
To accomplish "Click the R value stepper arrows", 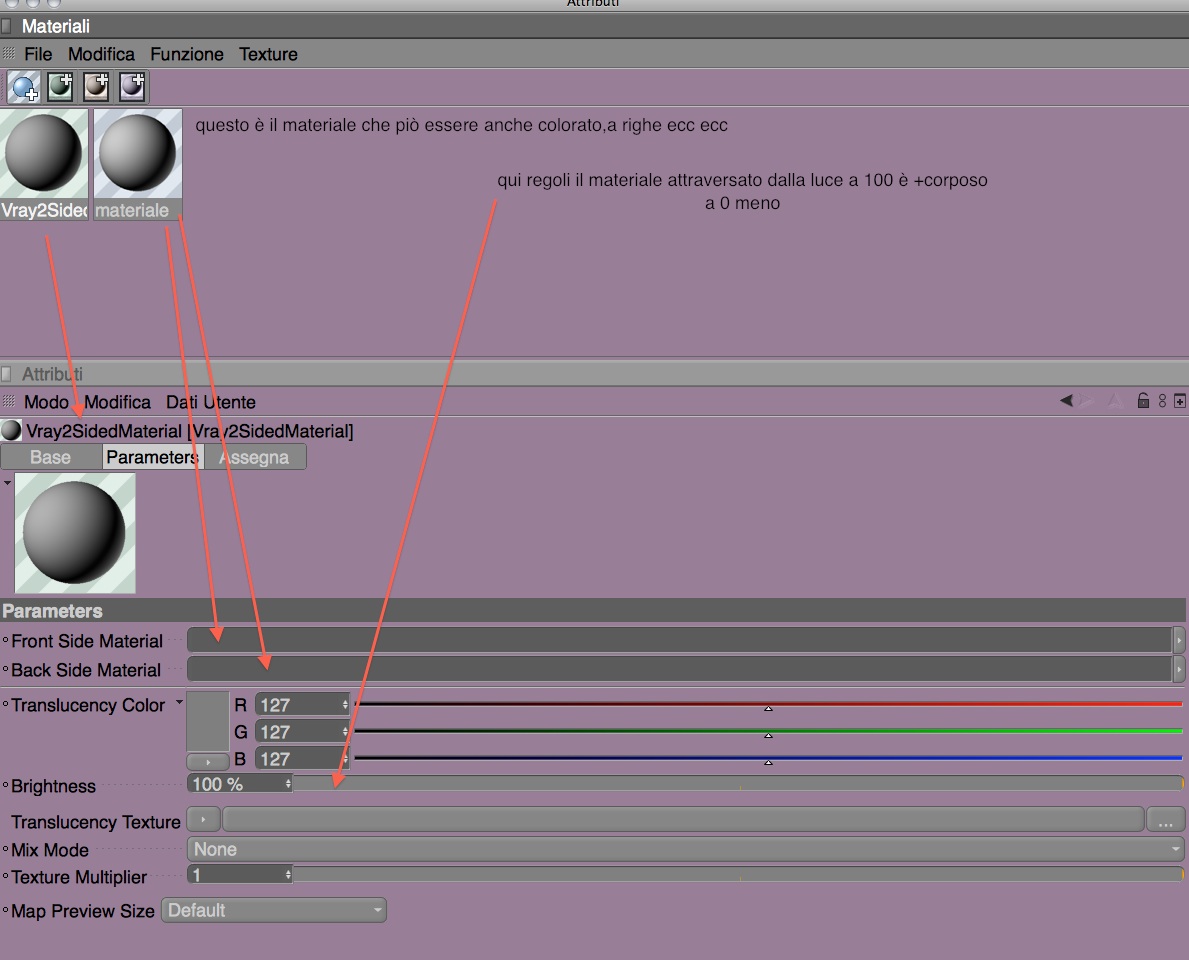I will (345, 704).
